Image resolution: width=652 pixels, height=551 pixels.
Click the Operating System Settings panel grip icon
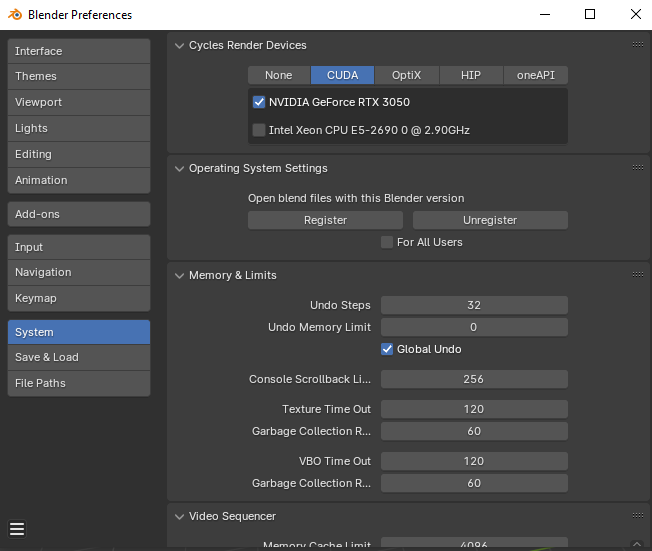coord(638,168)
